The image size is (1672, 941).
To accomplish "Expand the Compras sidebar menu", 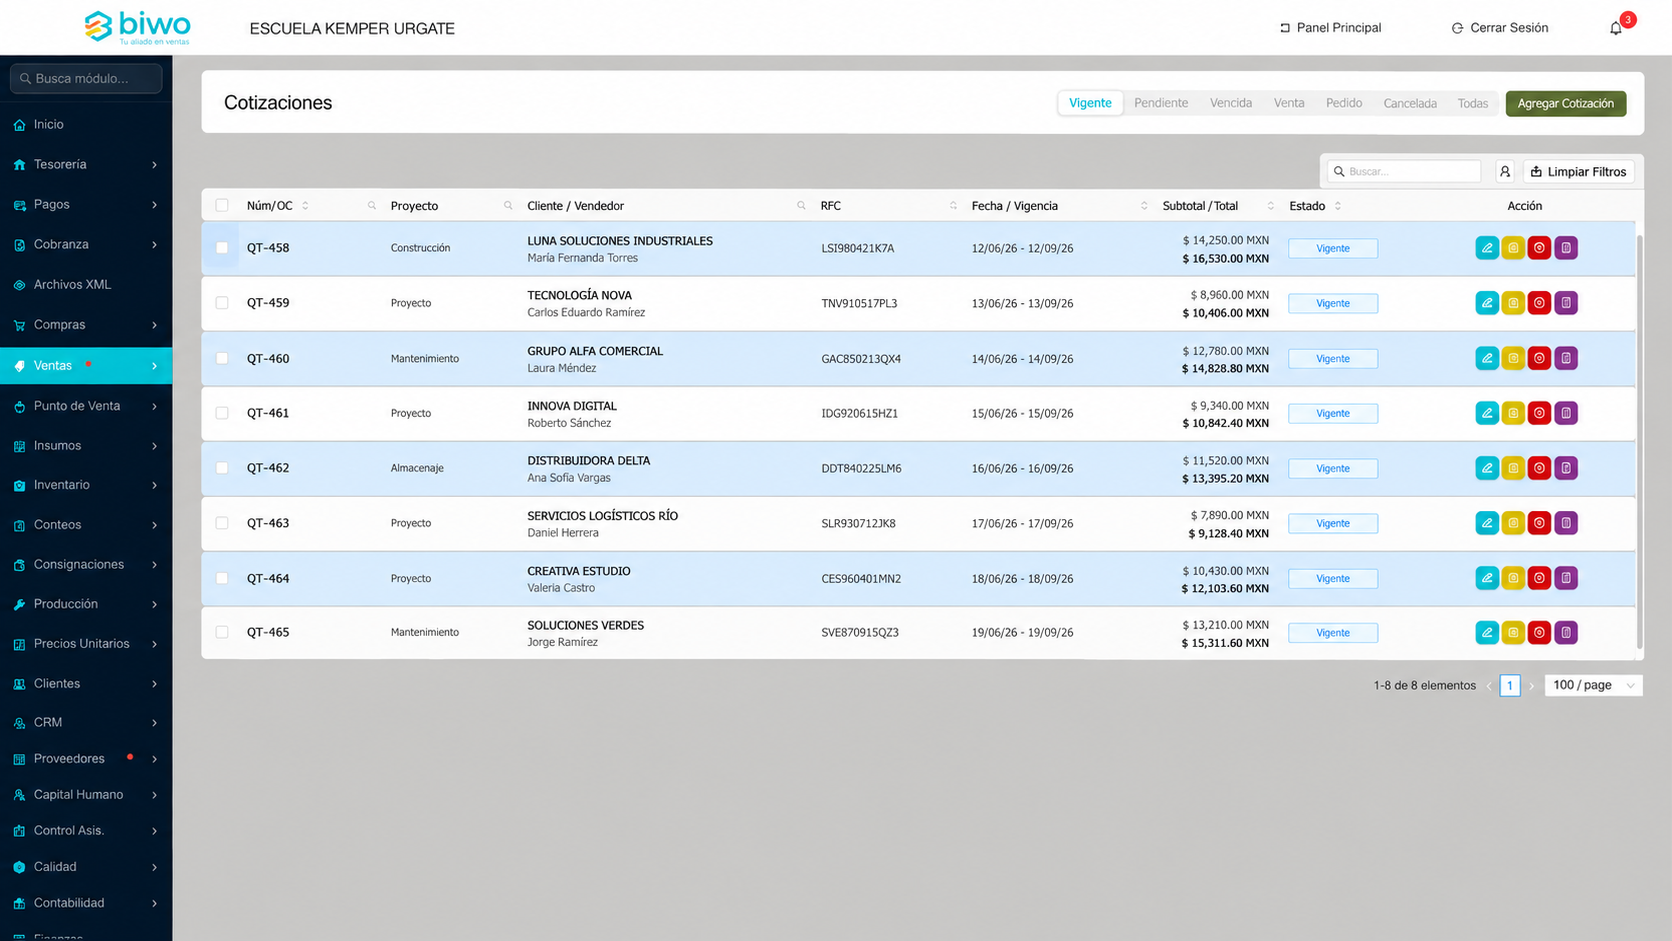I will [86, 325].
